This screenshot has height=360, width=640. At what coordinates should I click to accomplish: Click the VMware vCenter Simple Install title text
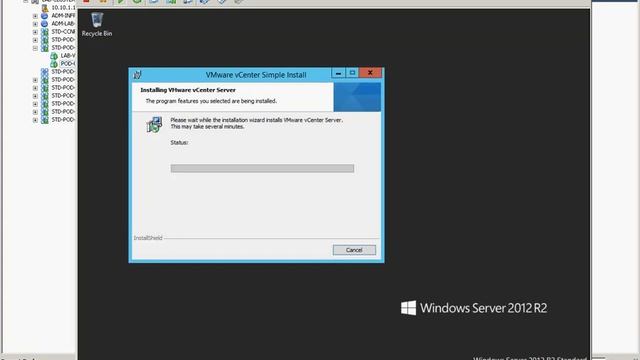pos(256,75)
